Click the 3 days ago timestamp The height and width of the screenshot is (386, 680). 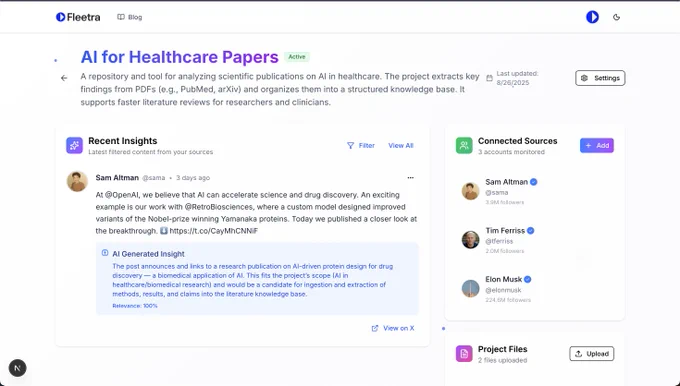pos(193,178)
